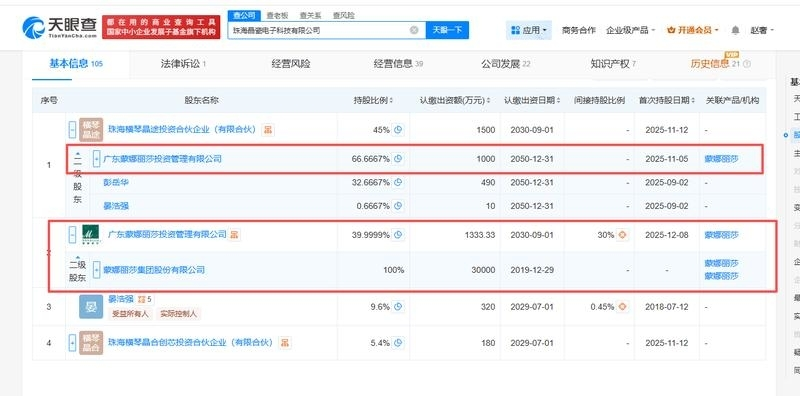View indirect holding path icon next to 0.45%
Viewport: 800px width, 396px height.
coord(622,307)
